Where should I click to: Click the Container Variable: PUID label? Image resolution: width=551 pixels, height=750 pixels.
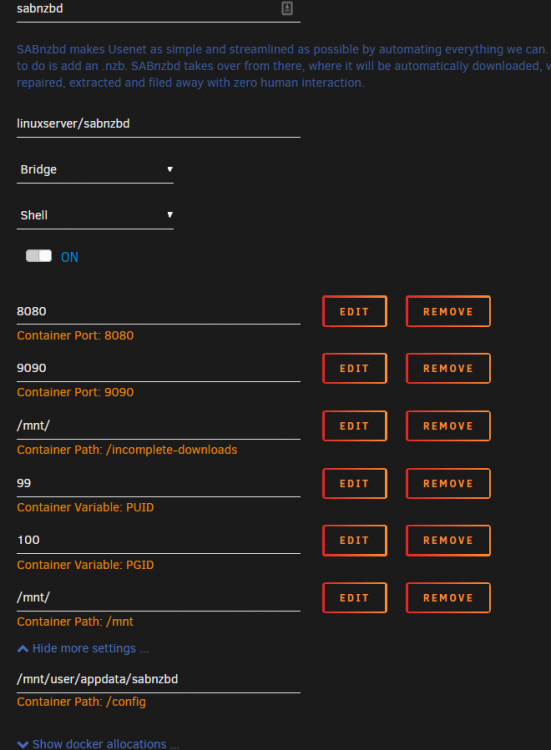tap(85, 507)
